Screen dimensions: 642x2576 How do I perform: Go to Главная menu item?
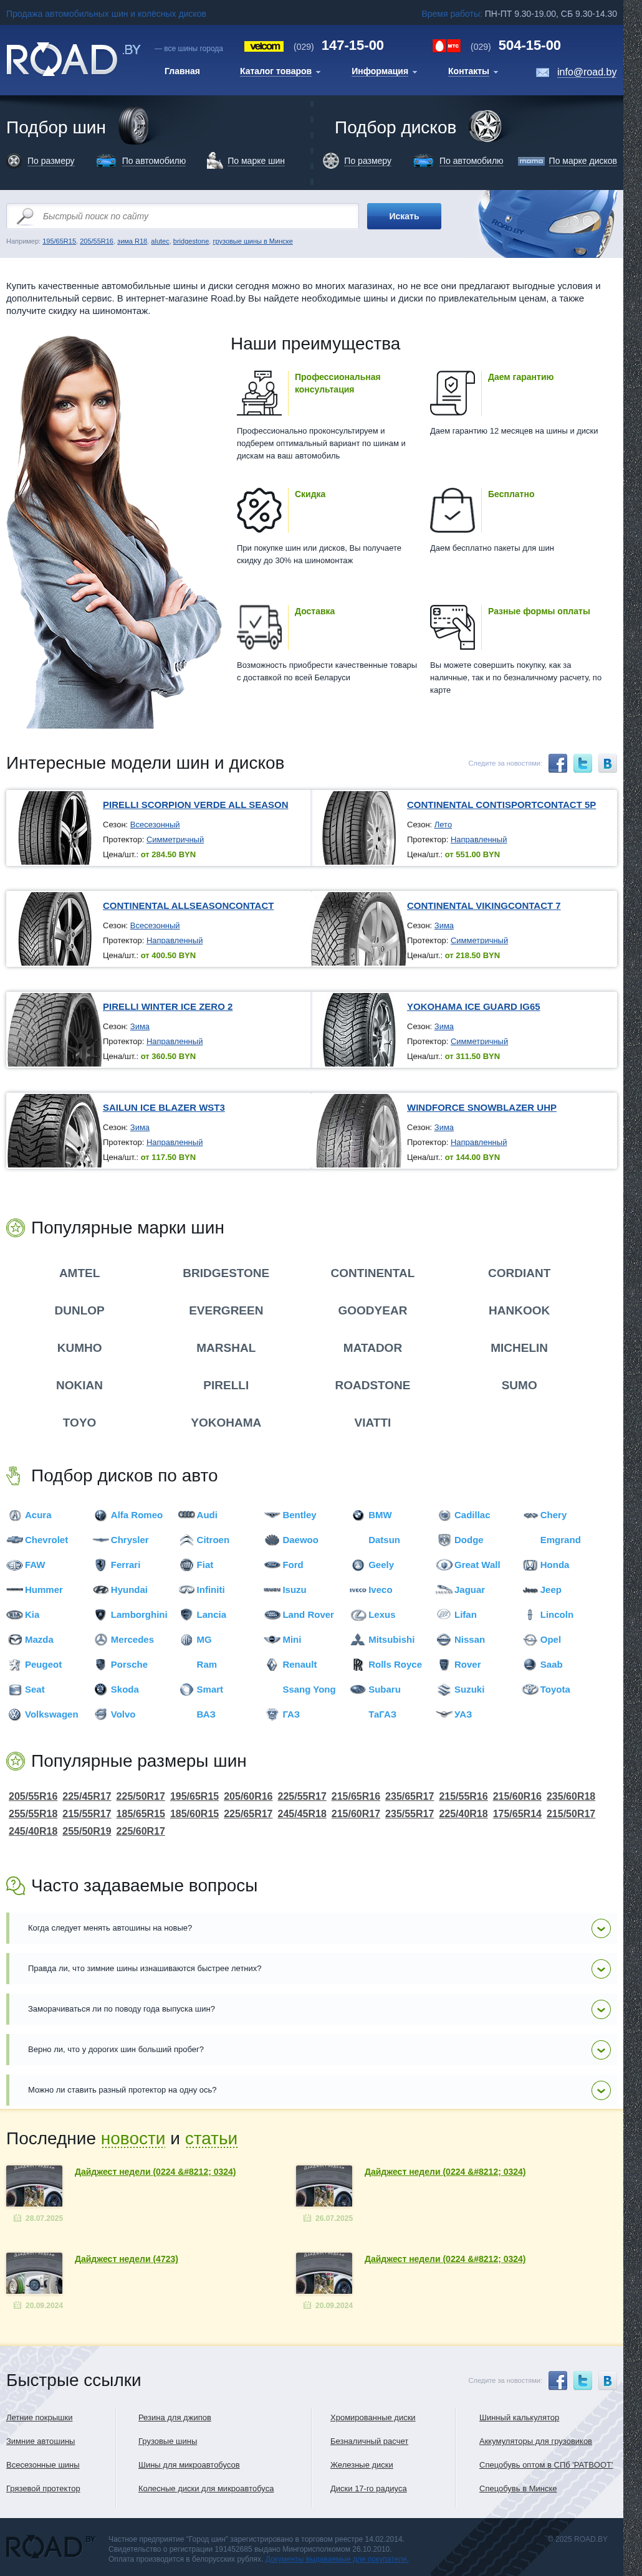coord(182,72)
